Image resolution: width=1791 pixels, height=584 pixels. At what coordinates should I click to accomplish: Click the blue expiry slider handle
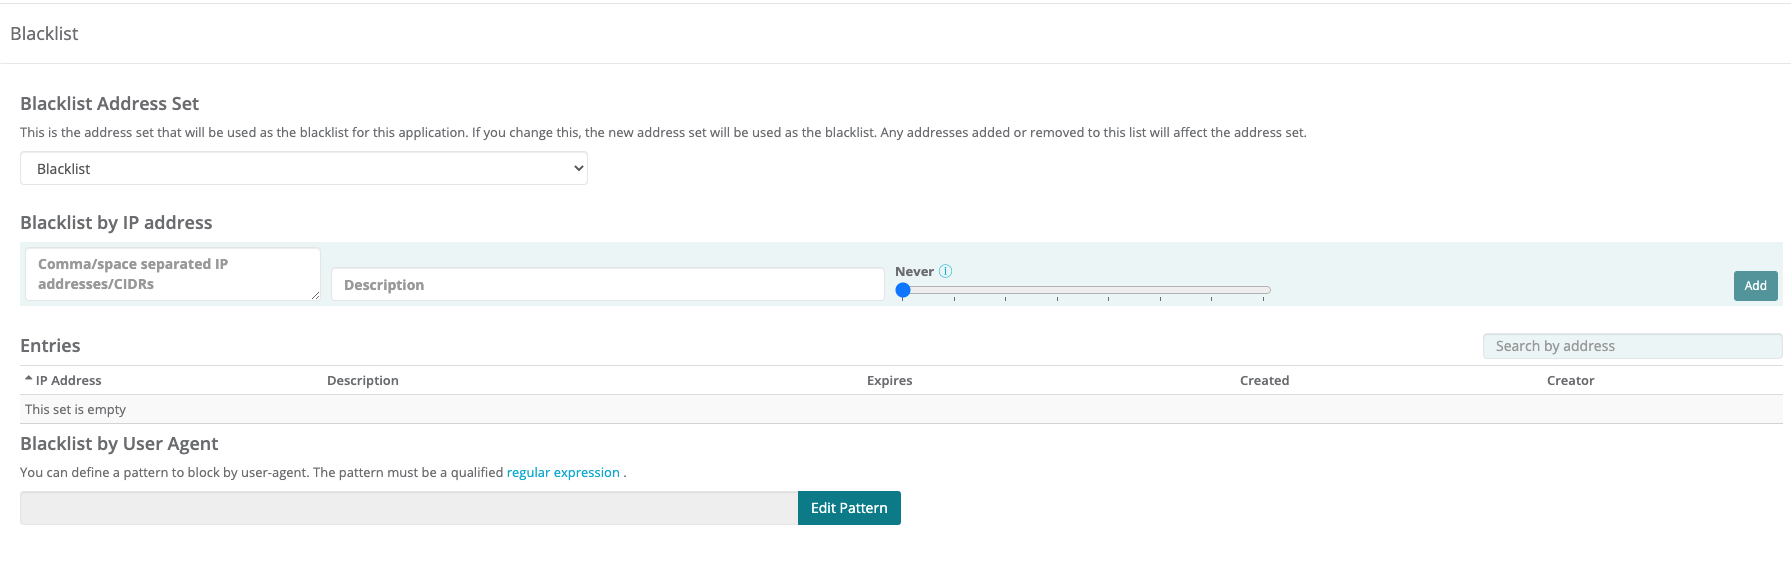[x=903, y=290]
